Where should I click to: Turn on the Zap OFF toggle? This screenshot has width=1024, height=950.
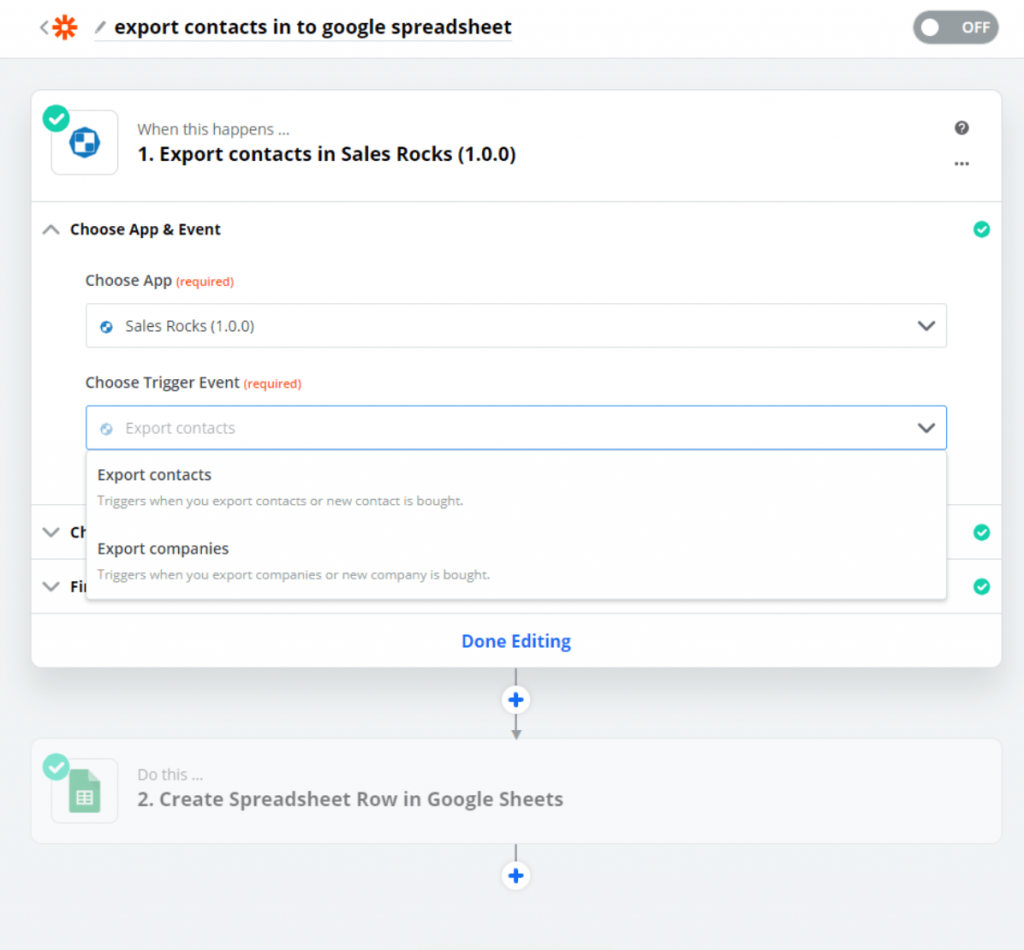click(x=955, y=28)
